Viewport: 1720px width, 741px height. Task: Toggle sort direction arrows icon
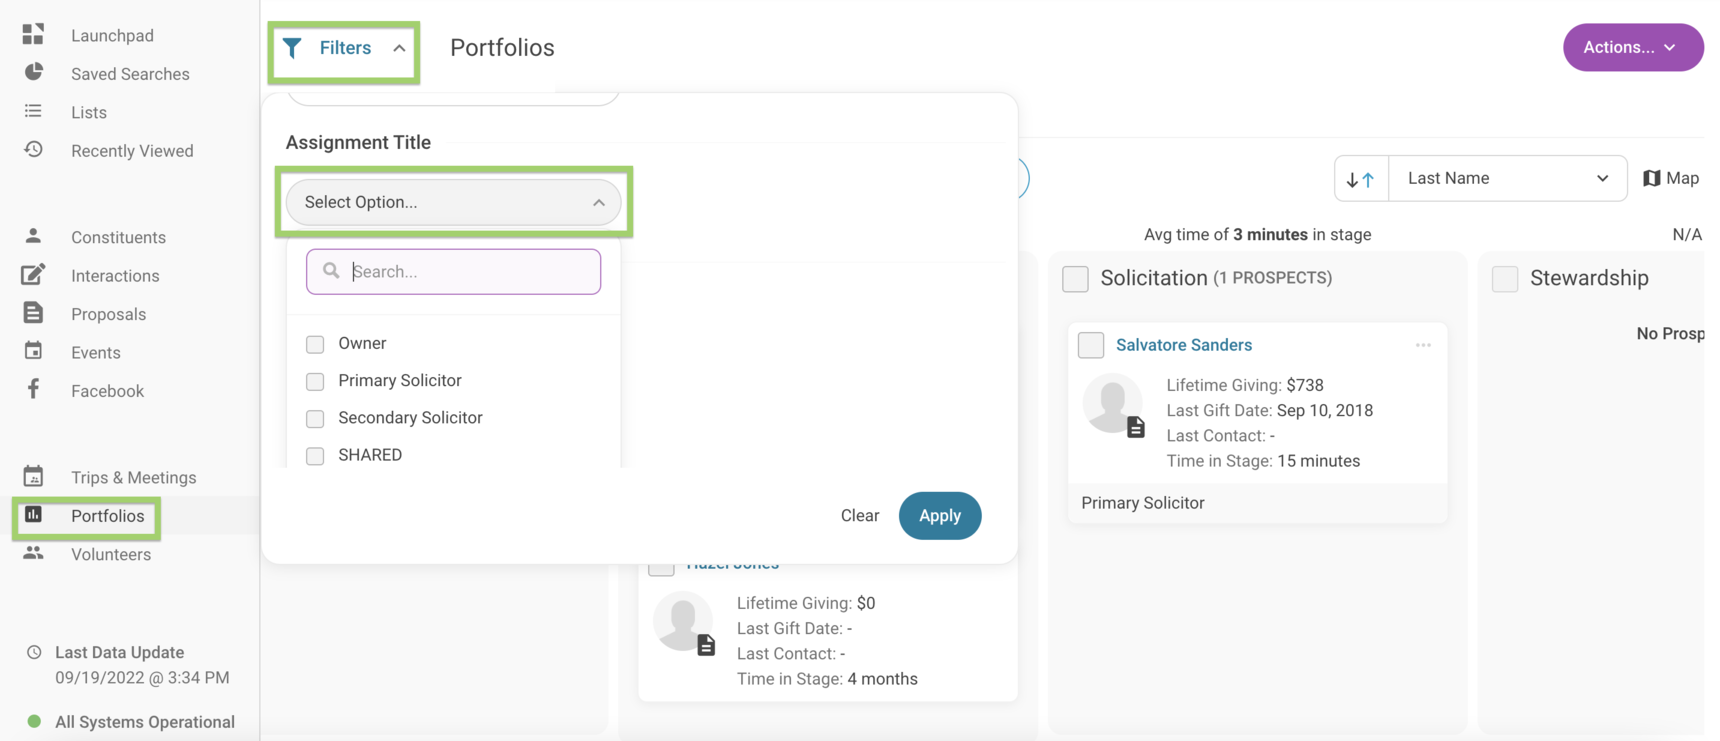(x=1360, y=179)
